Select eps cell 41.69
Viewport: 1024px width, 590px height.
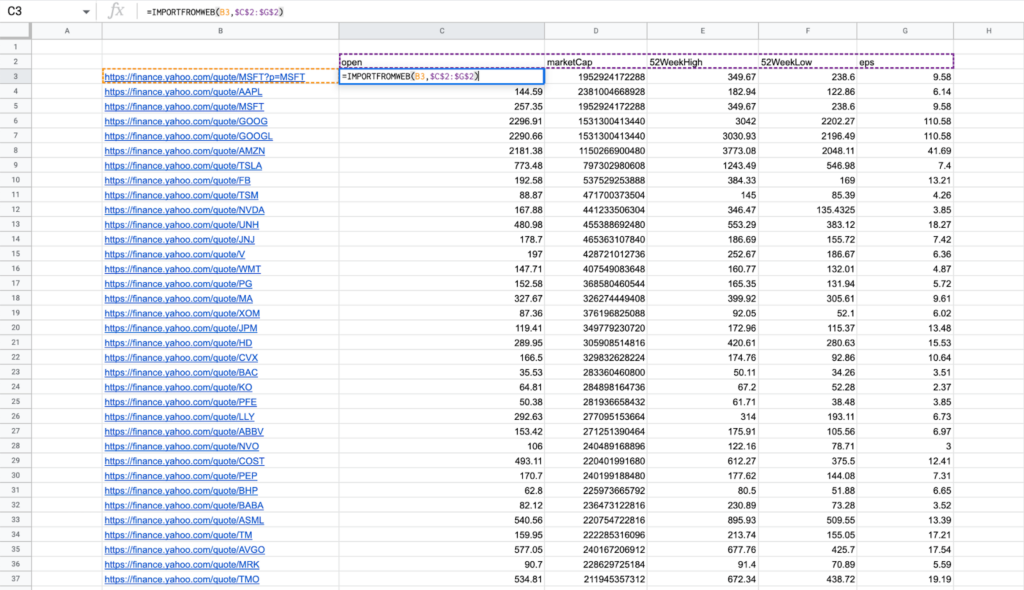pos(905,151)
